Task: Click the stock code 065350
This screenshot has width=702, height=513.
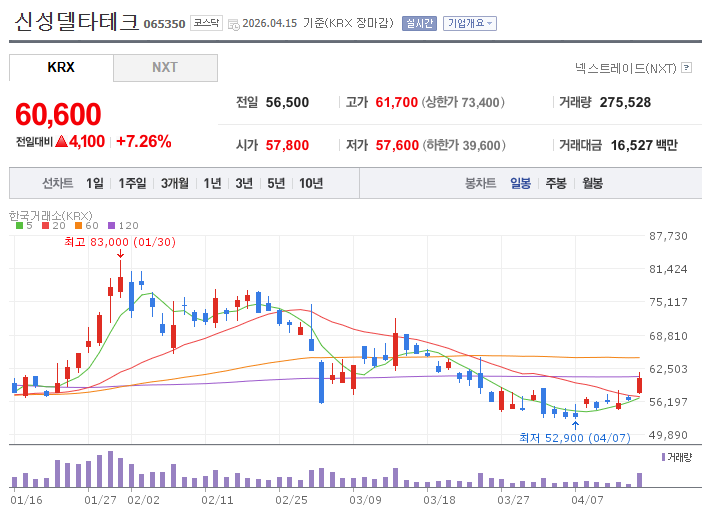Action: [164, 24]
